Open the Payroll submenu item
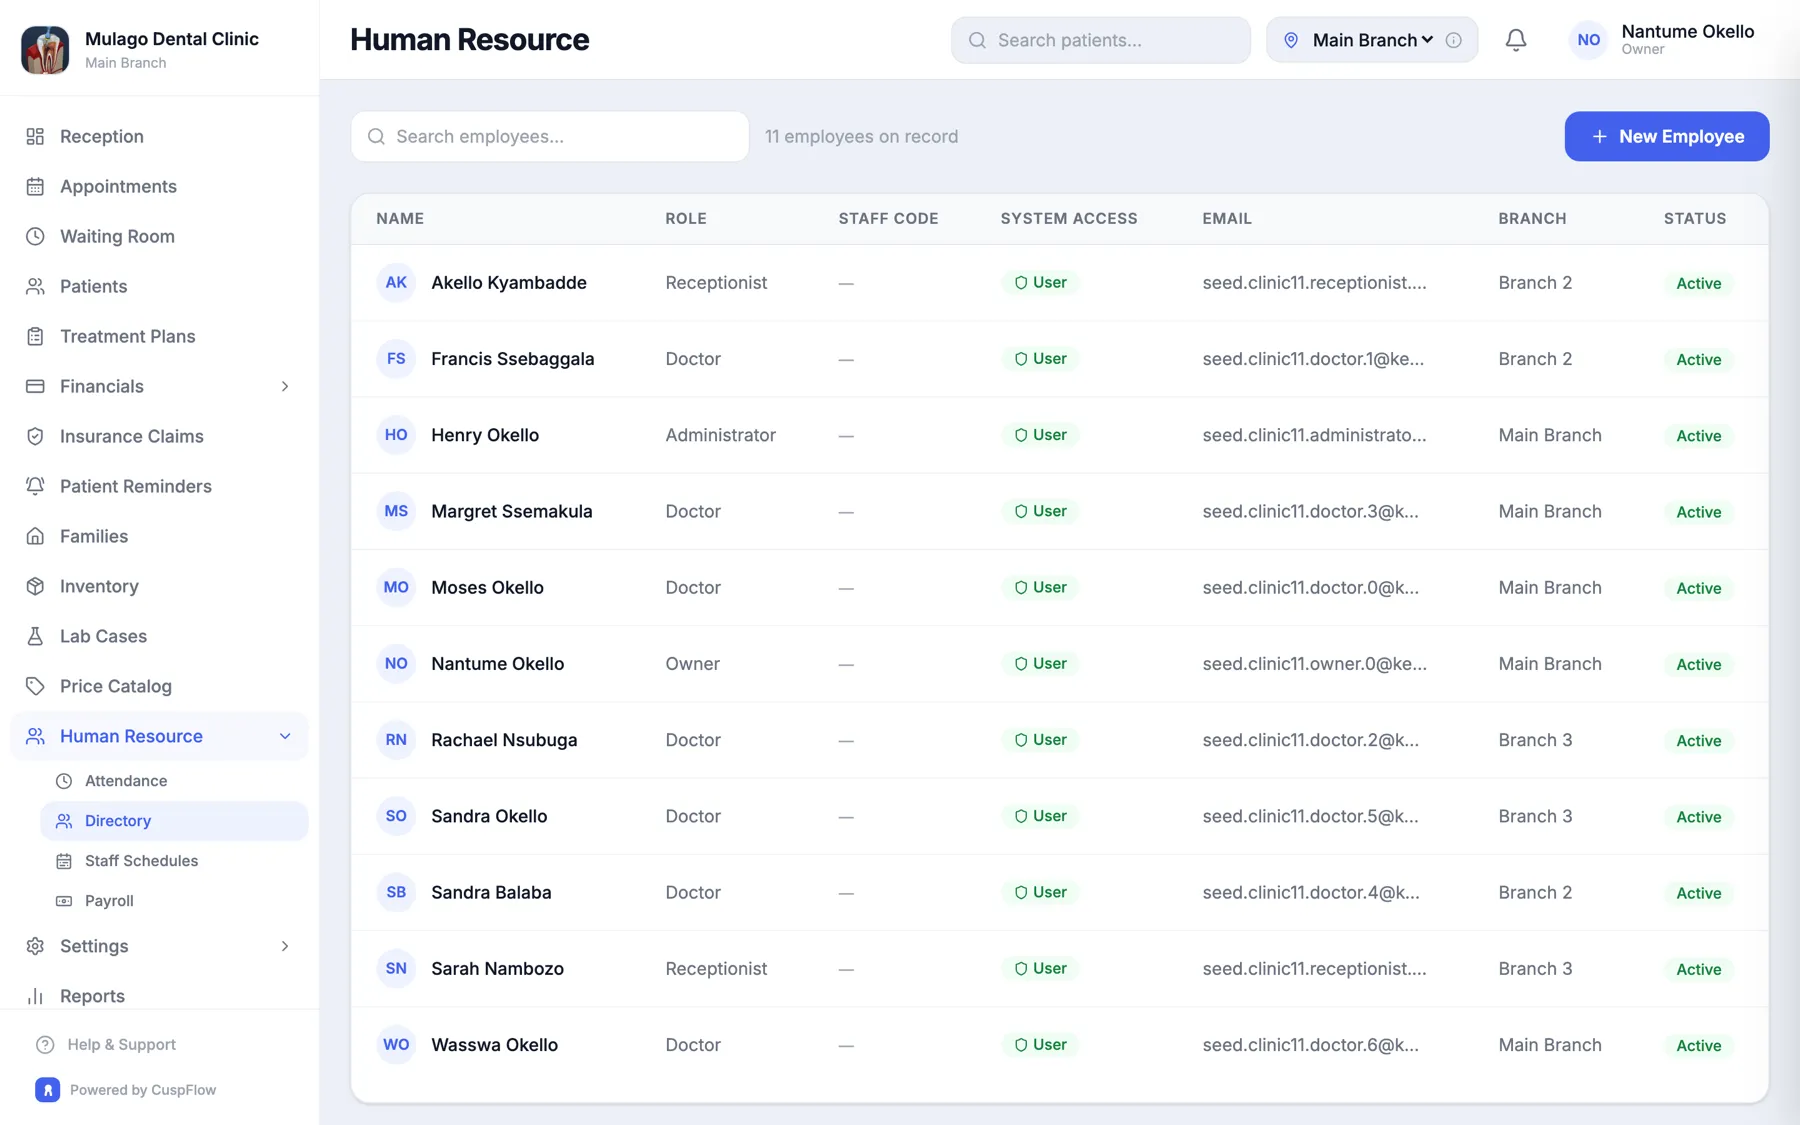1800x1125 pixels. (x=174, y=901)
